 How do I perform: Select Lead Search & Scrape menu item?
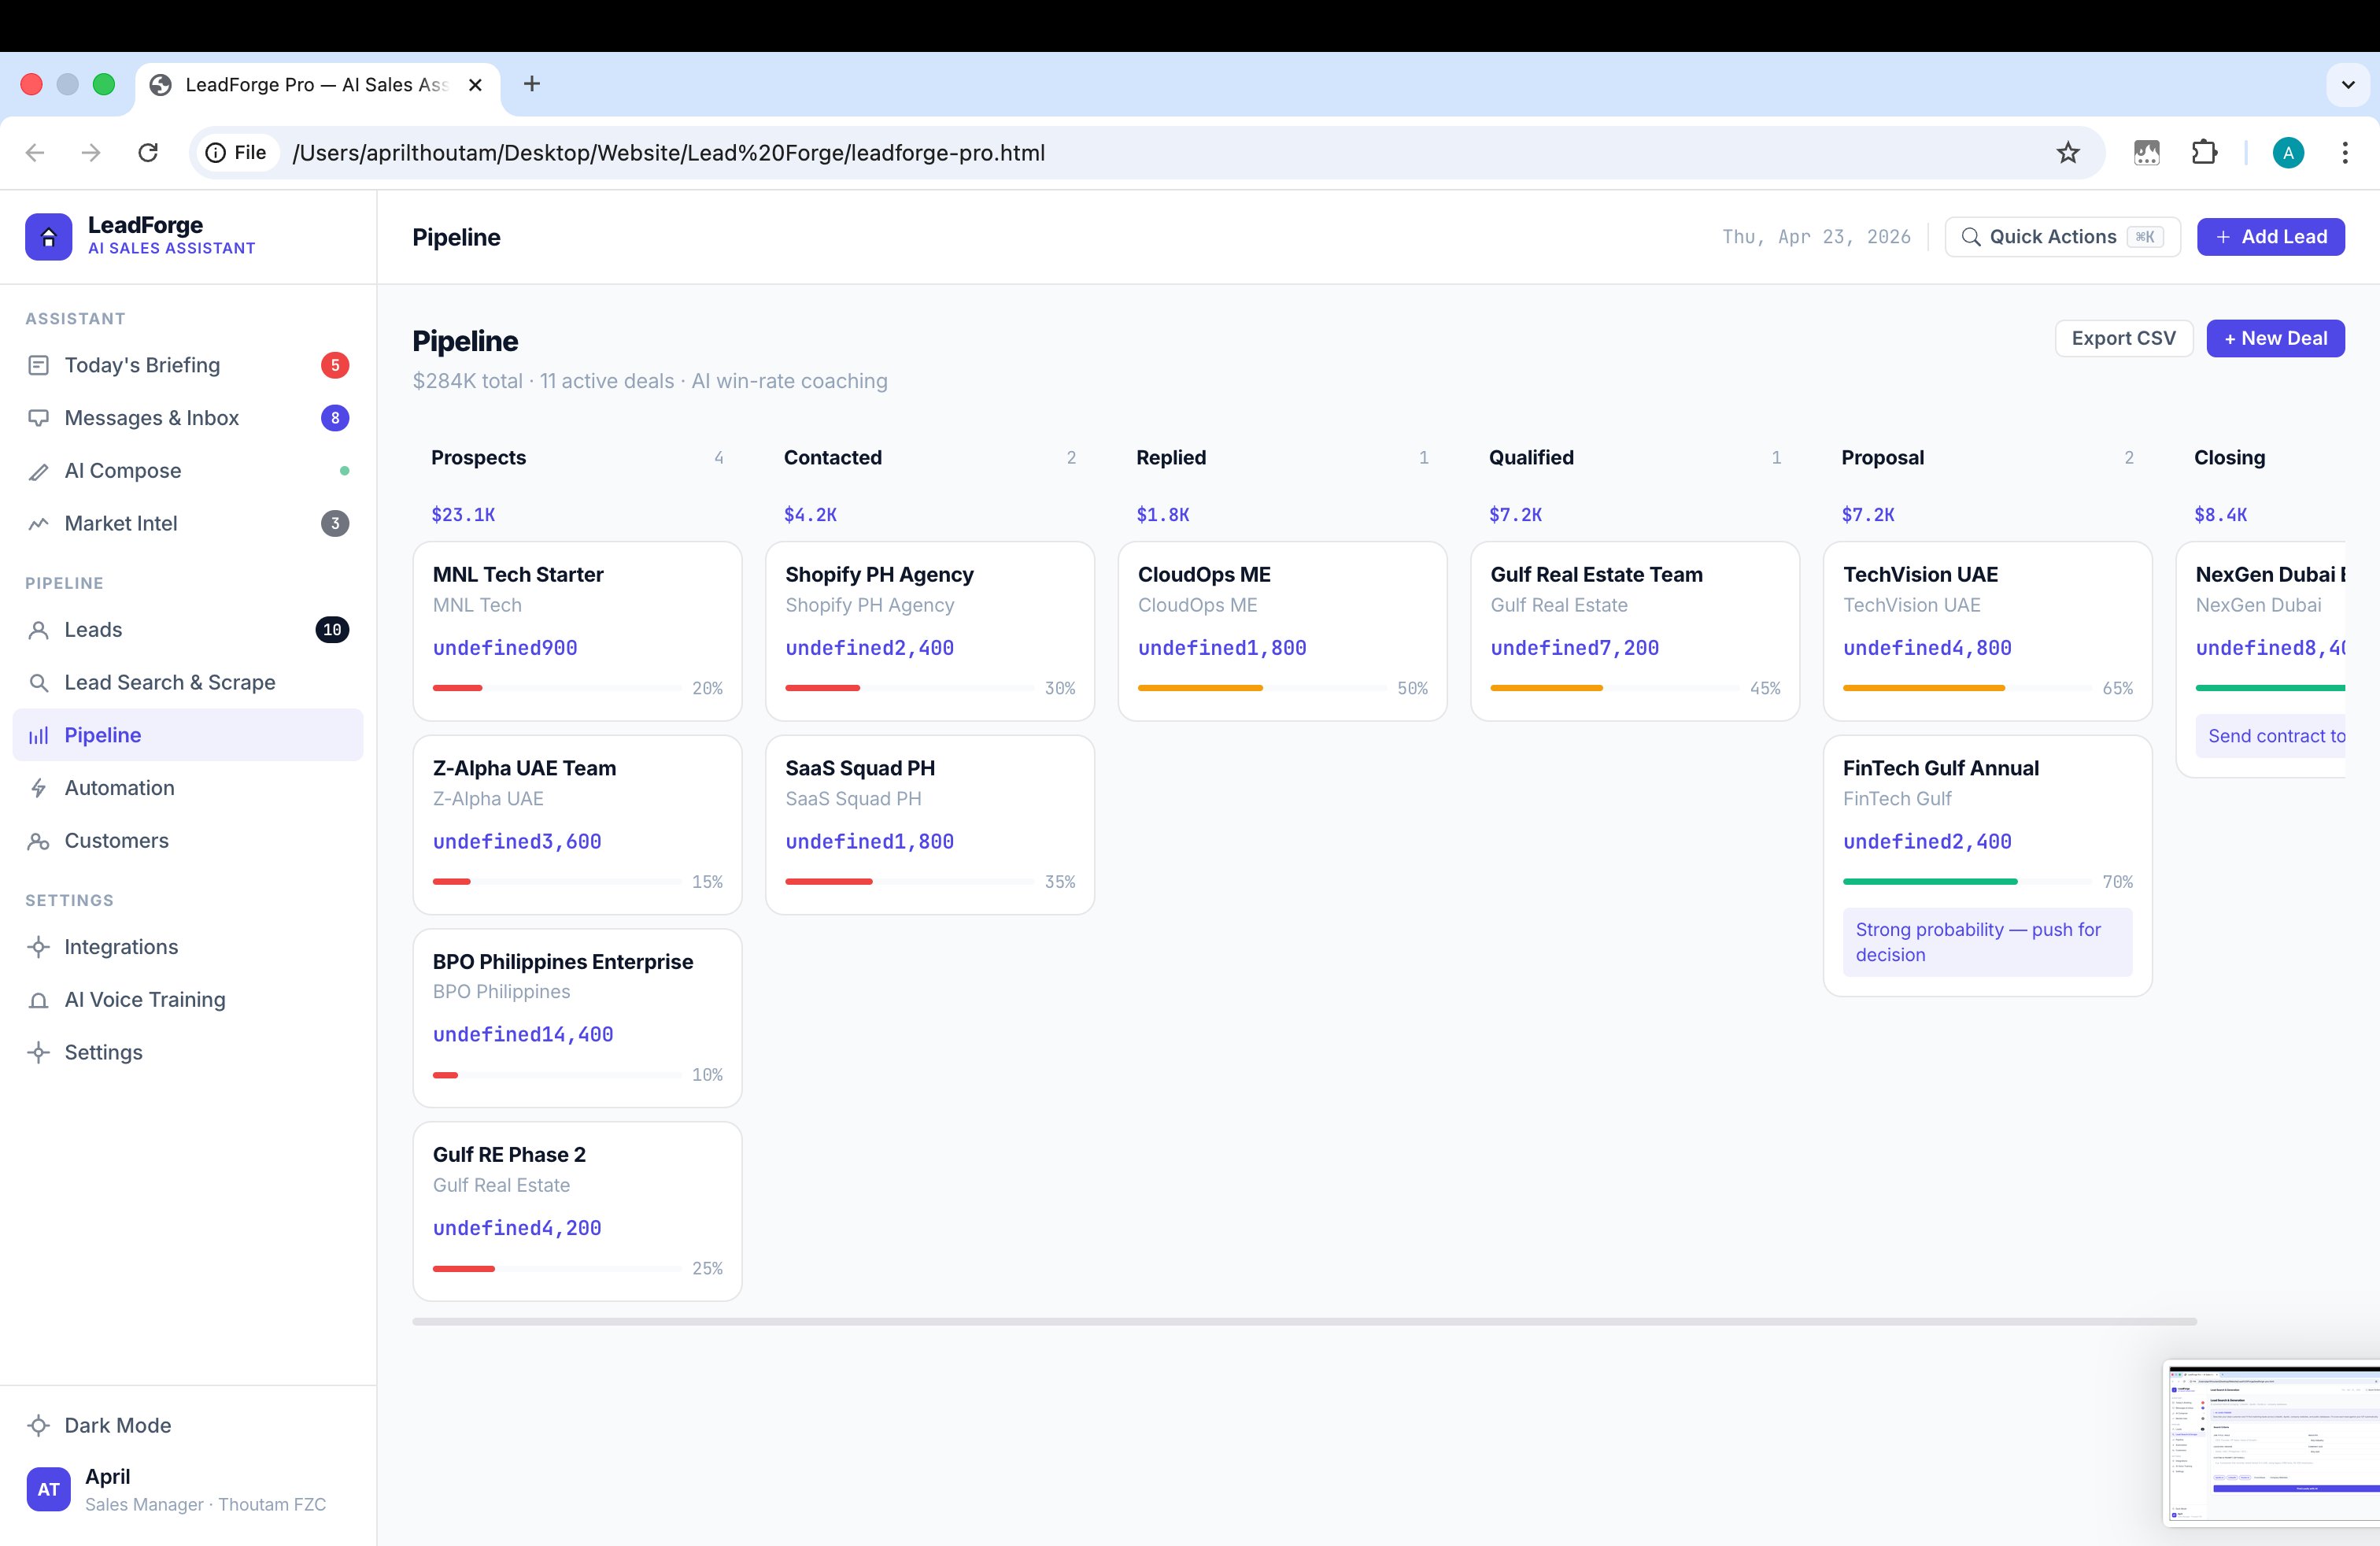click(x=170, y=683)
